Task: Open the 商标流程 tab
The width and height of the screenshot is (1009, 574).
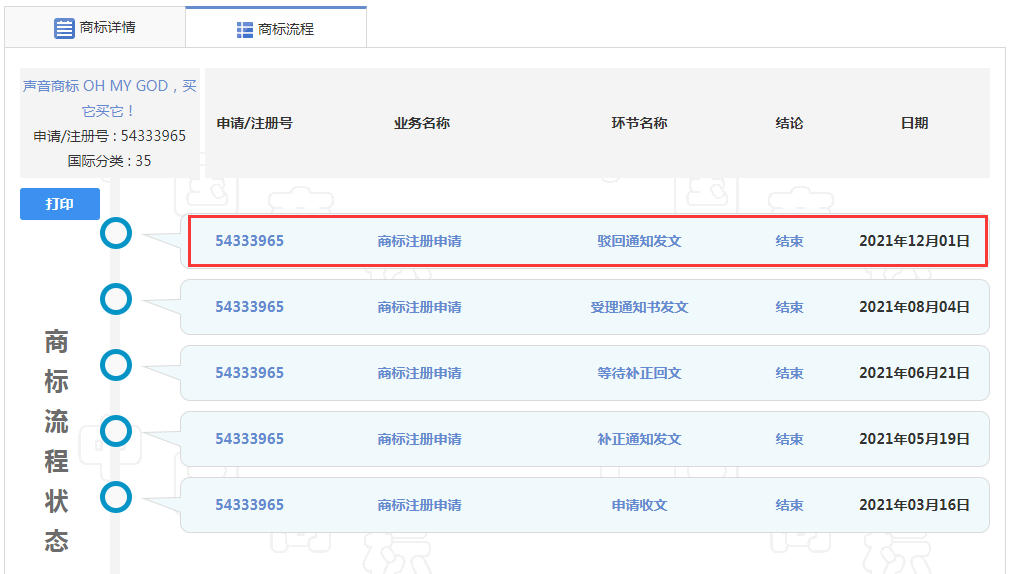Action: [x=276, y=29]
